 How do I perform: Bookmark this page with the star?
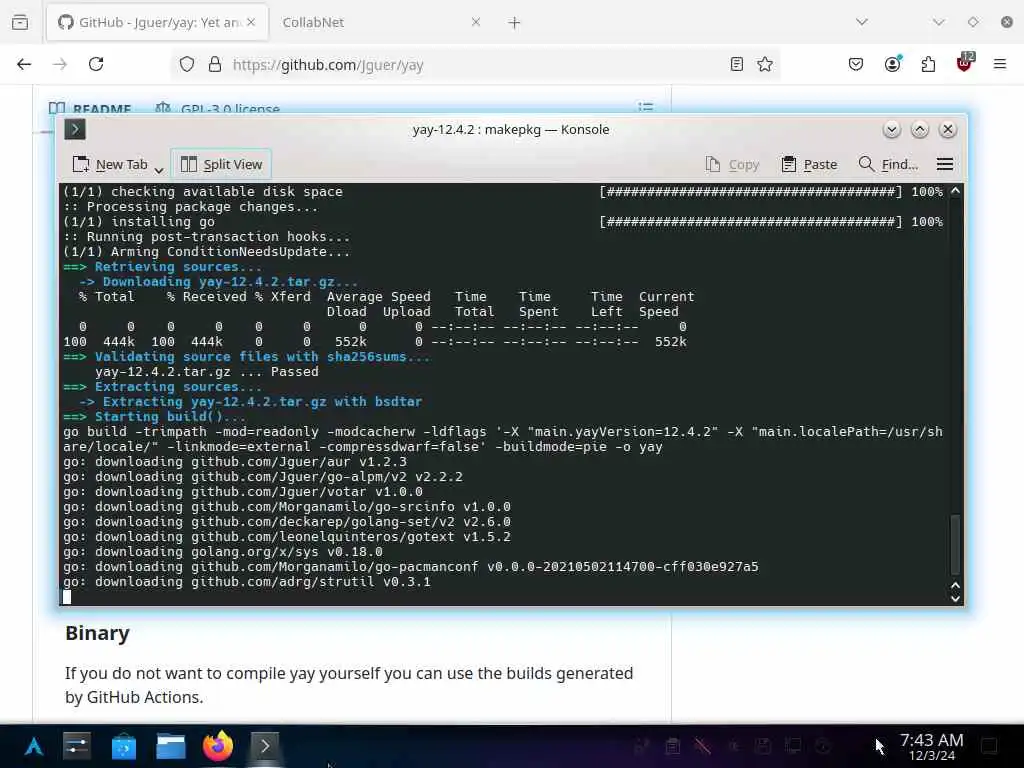765,64
